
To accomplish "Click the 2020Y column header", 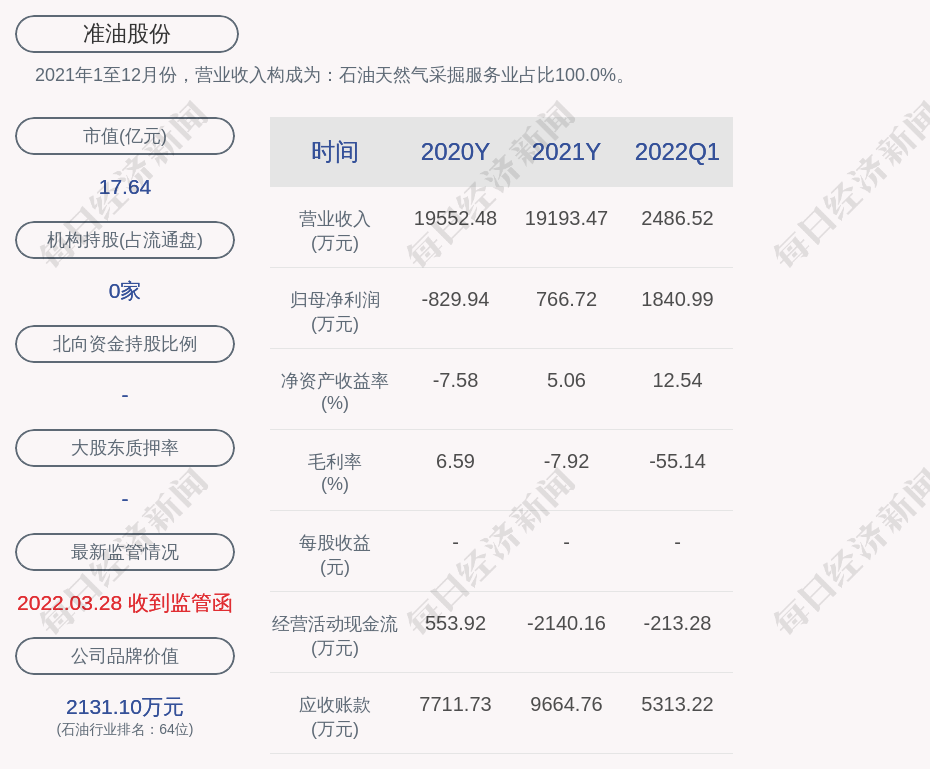I will [x=455, y=152].
